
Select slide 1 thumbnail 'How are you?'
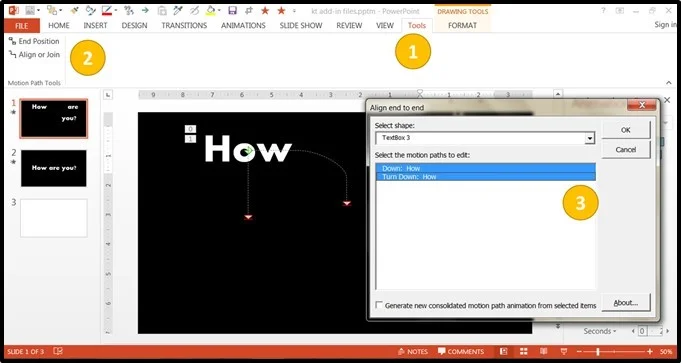click(x=54, y=119)
